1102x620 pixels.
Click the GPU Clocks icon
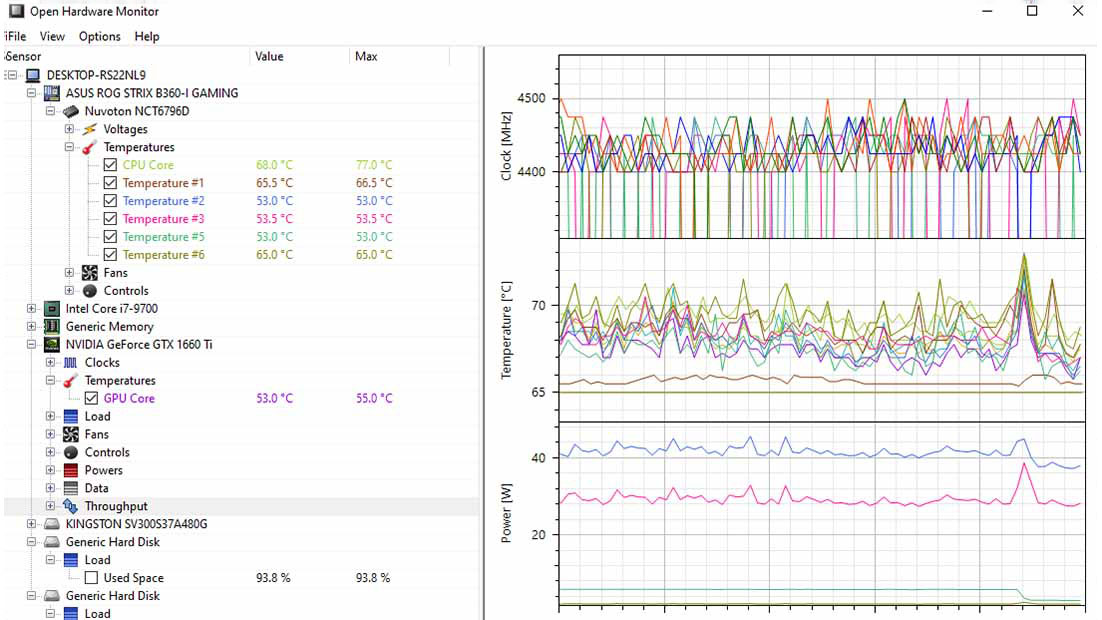tap(71, 363)
